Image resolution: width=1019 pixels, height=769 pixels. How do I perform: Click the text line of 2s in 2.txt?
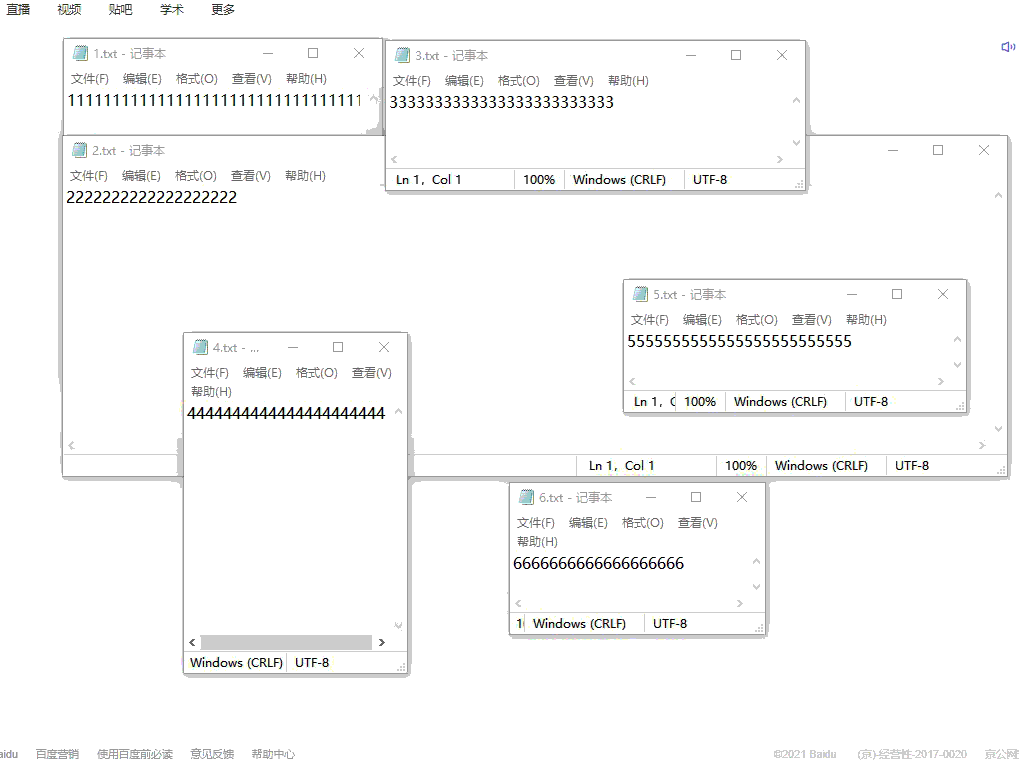pyautogui.click(x=151, y=198)
